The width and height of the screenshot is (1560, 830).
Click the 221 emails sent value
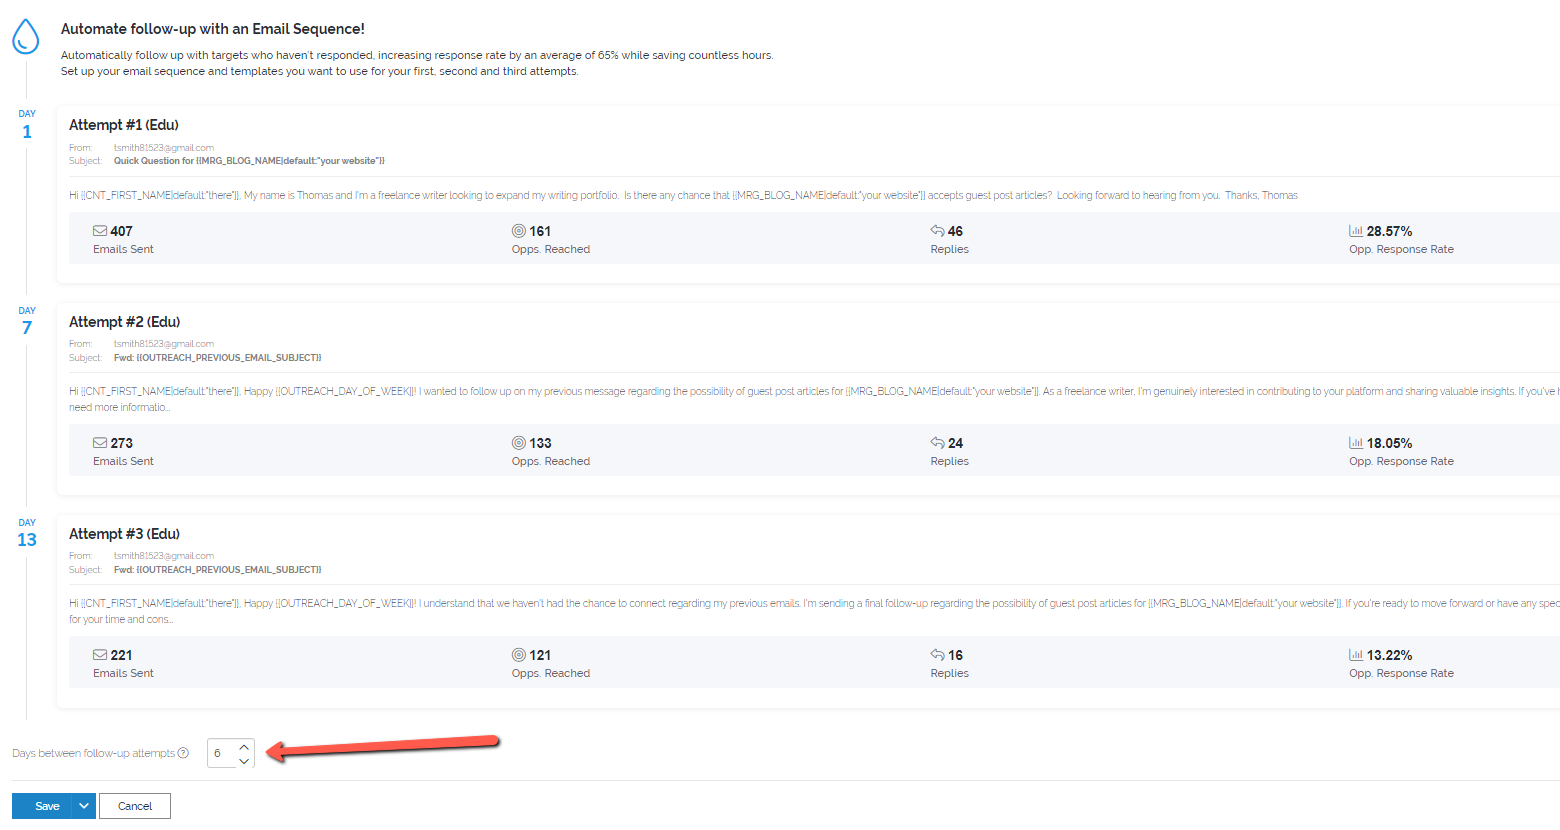(x=121, y=655)
